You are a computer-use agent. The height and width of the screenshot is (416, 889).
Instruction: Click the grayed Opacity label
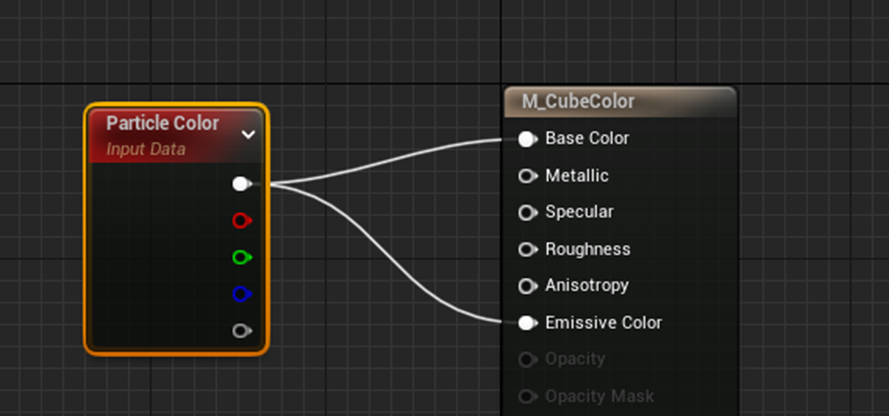tap(575, 359)
